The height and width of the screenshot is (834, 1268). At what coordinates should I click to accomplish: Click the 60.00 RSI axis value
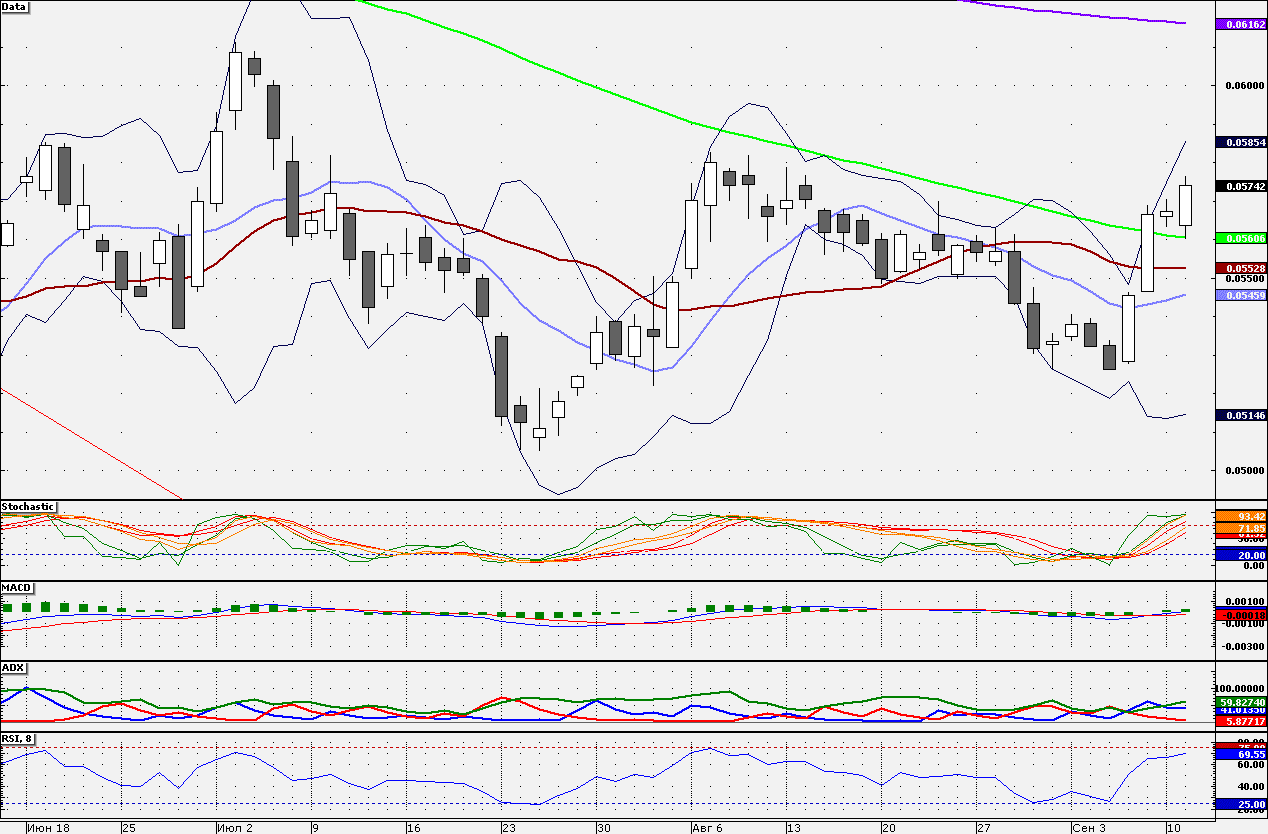tap(1249, 764)
